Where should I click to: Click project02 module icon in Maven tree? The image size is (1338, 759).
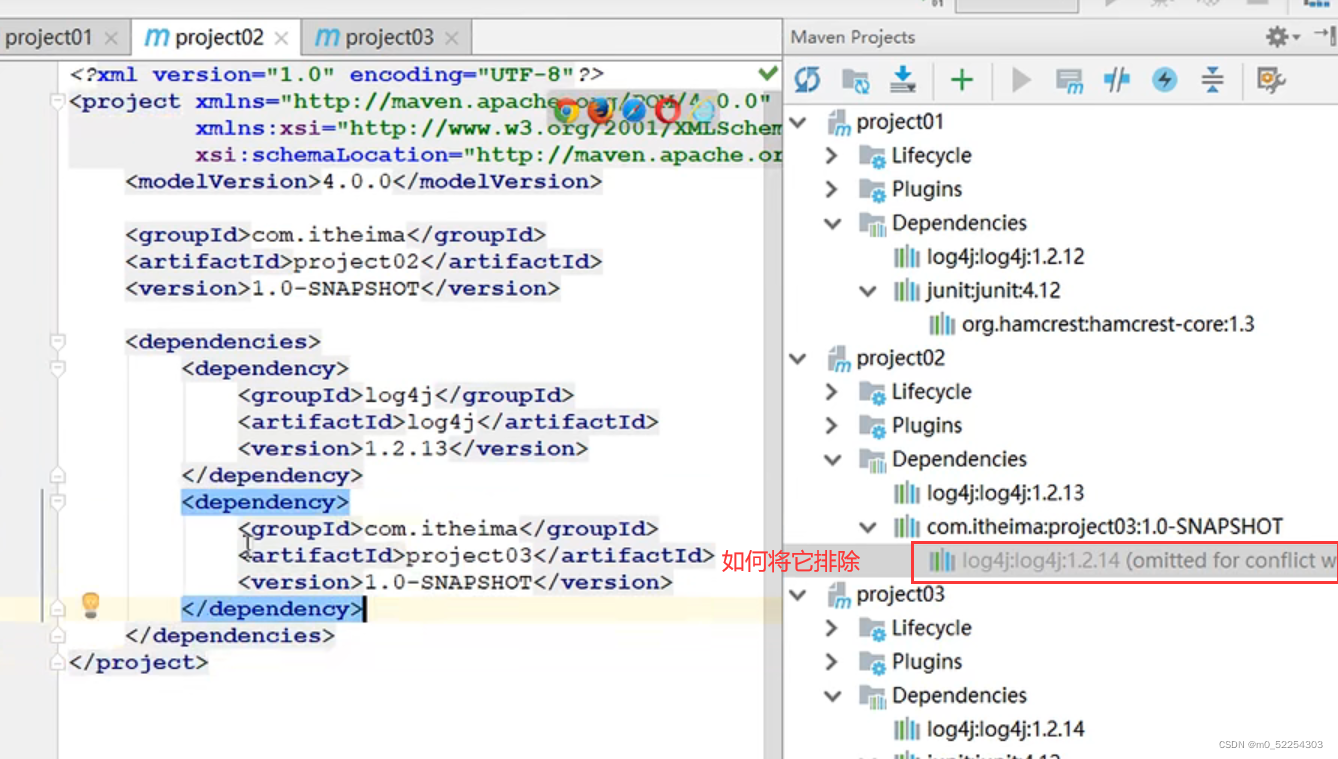(x=838, y=358)
